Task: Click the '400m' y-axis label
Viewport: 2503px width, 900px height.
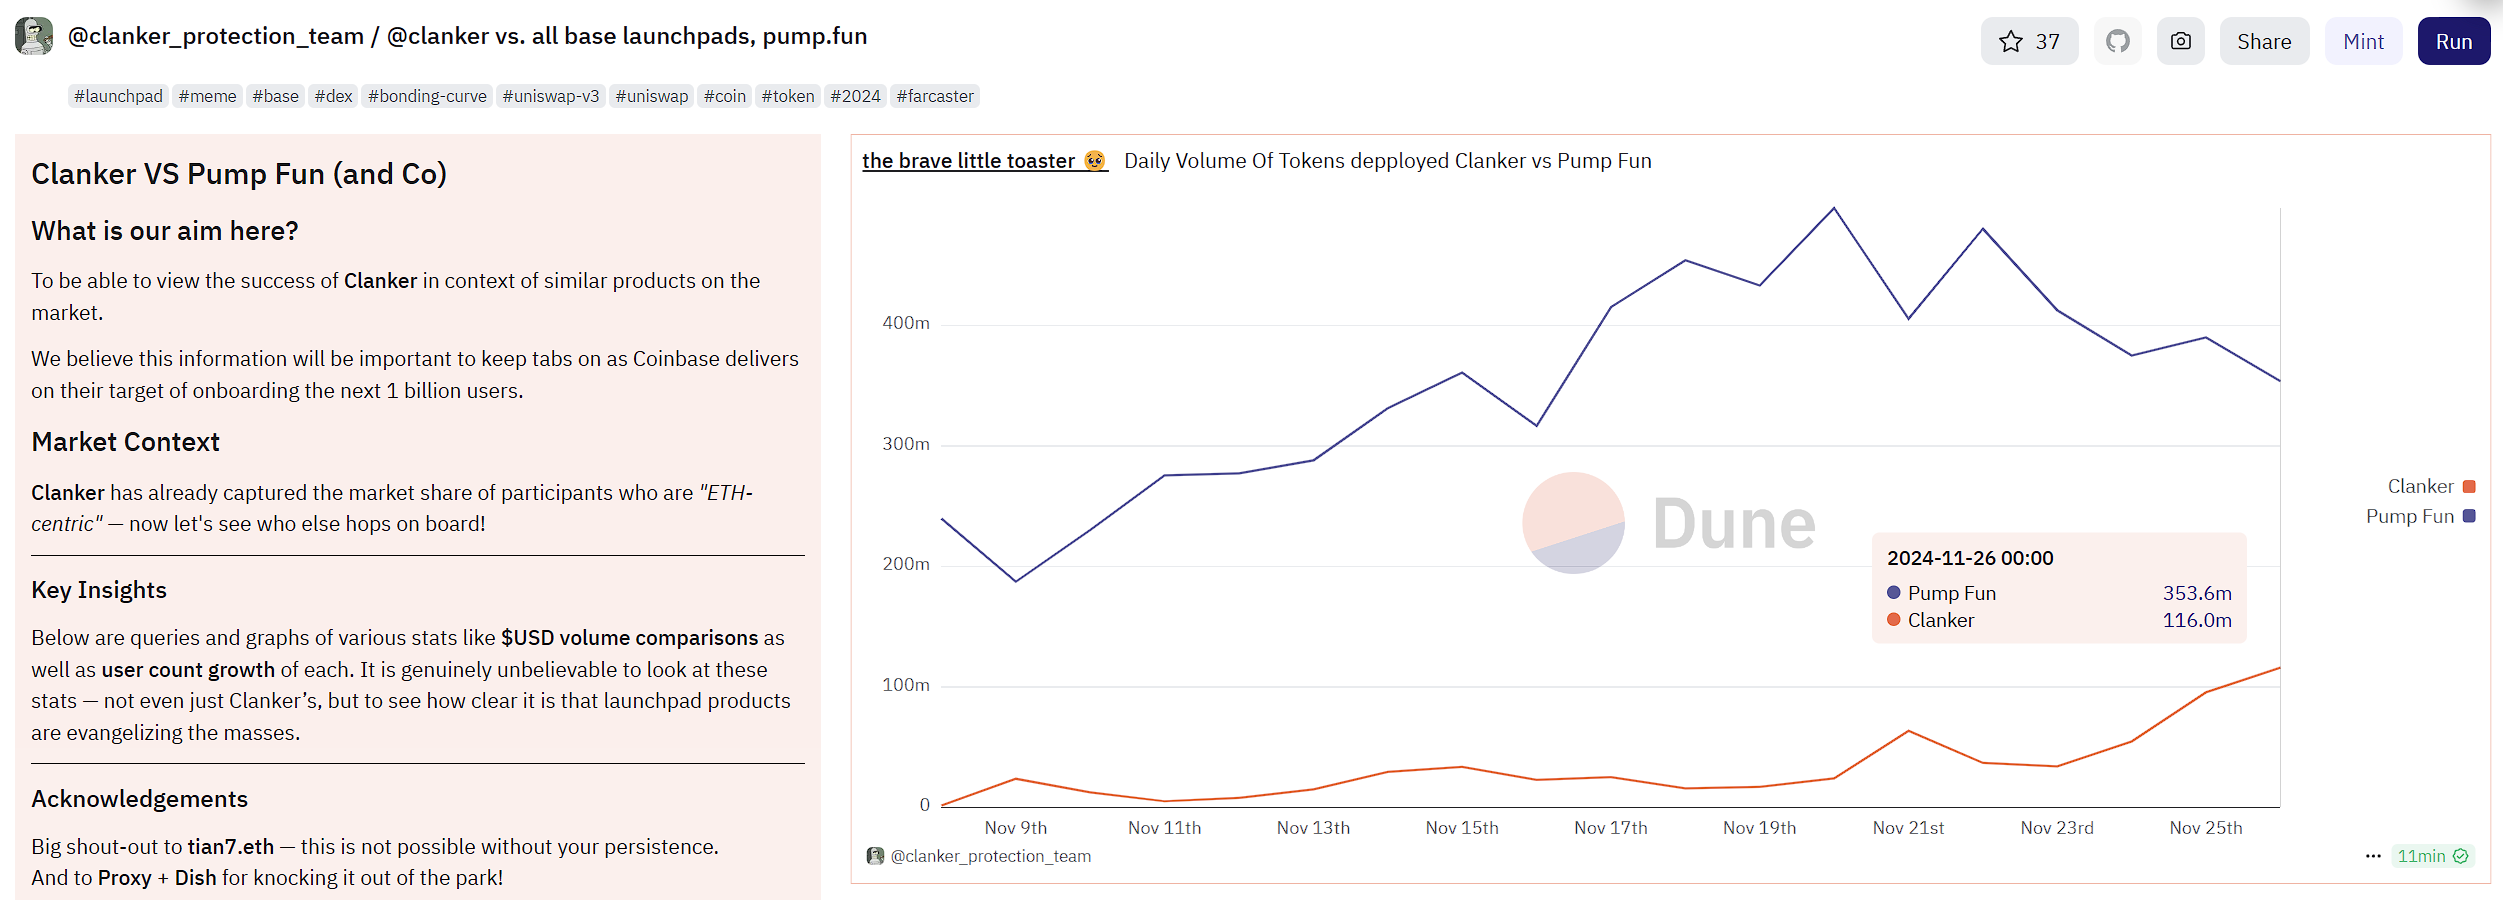Action: (x=906, y=323)
